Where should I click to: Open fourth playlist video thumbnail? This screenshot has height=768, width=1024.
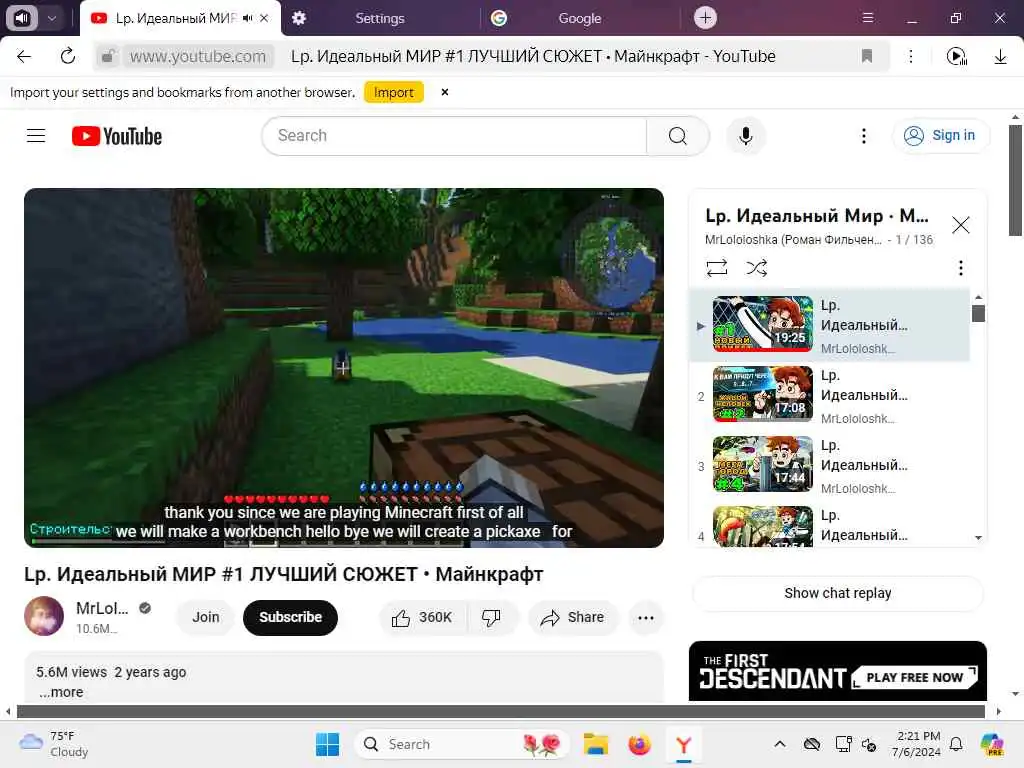click(x=763, y=526)
